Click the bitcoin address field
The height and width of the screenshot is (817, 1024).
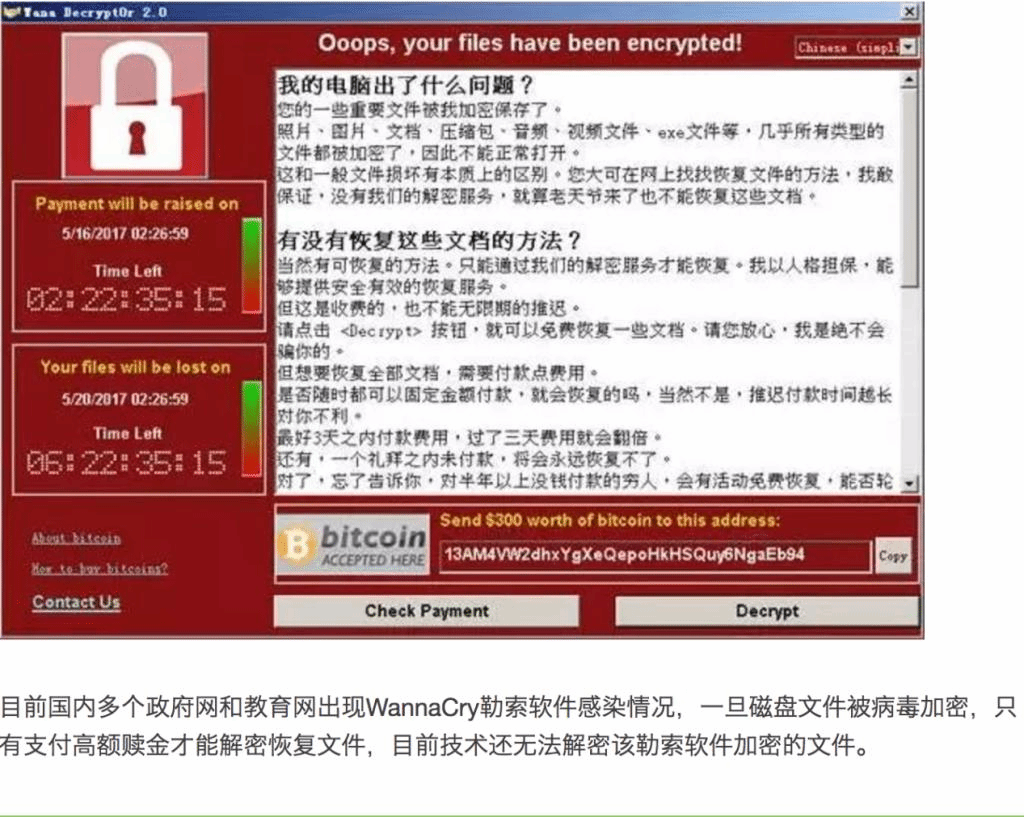click(x=655, y=556)
